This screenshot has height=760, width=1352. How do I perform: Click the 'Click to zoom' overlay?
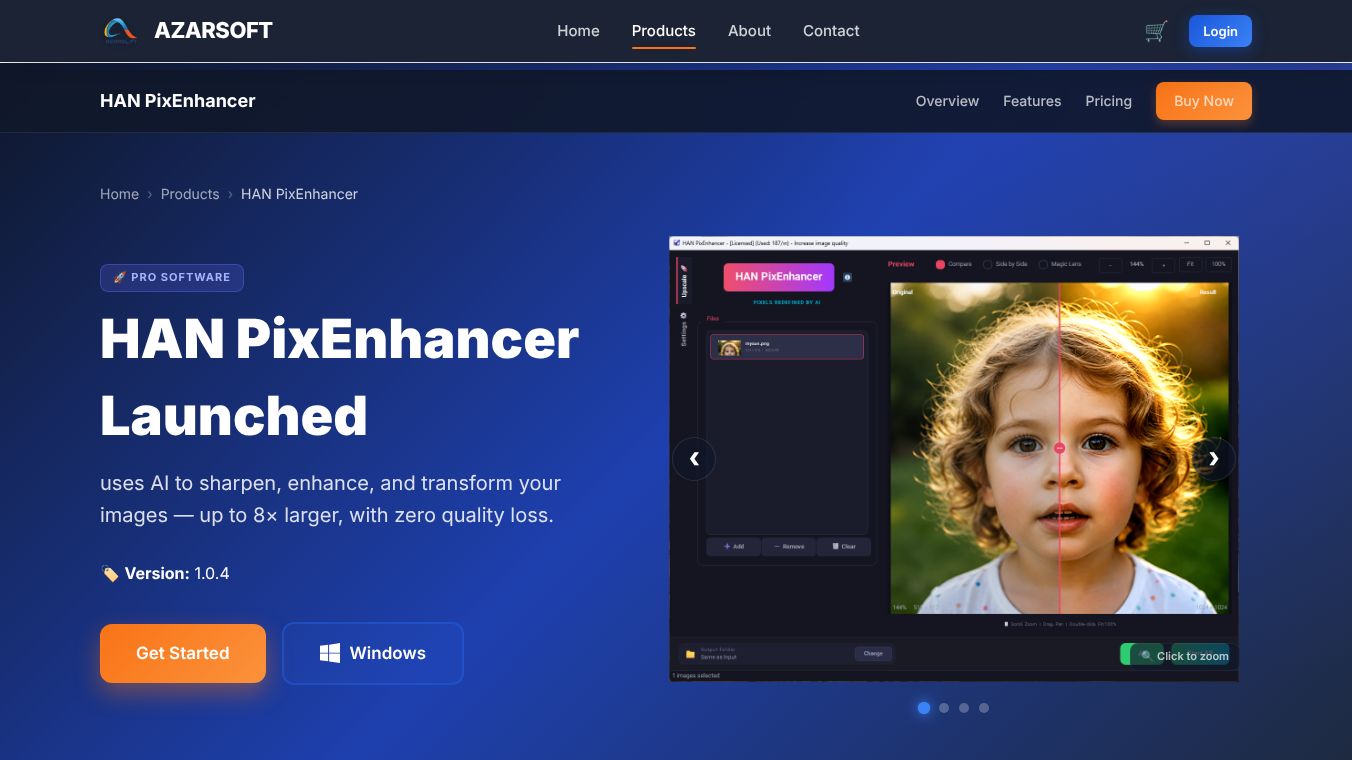tap(1184, 656)
